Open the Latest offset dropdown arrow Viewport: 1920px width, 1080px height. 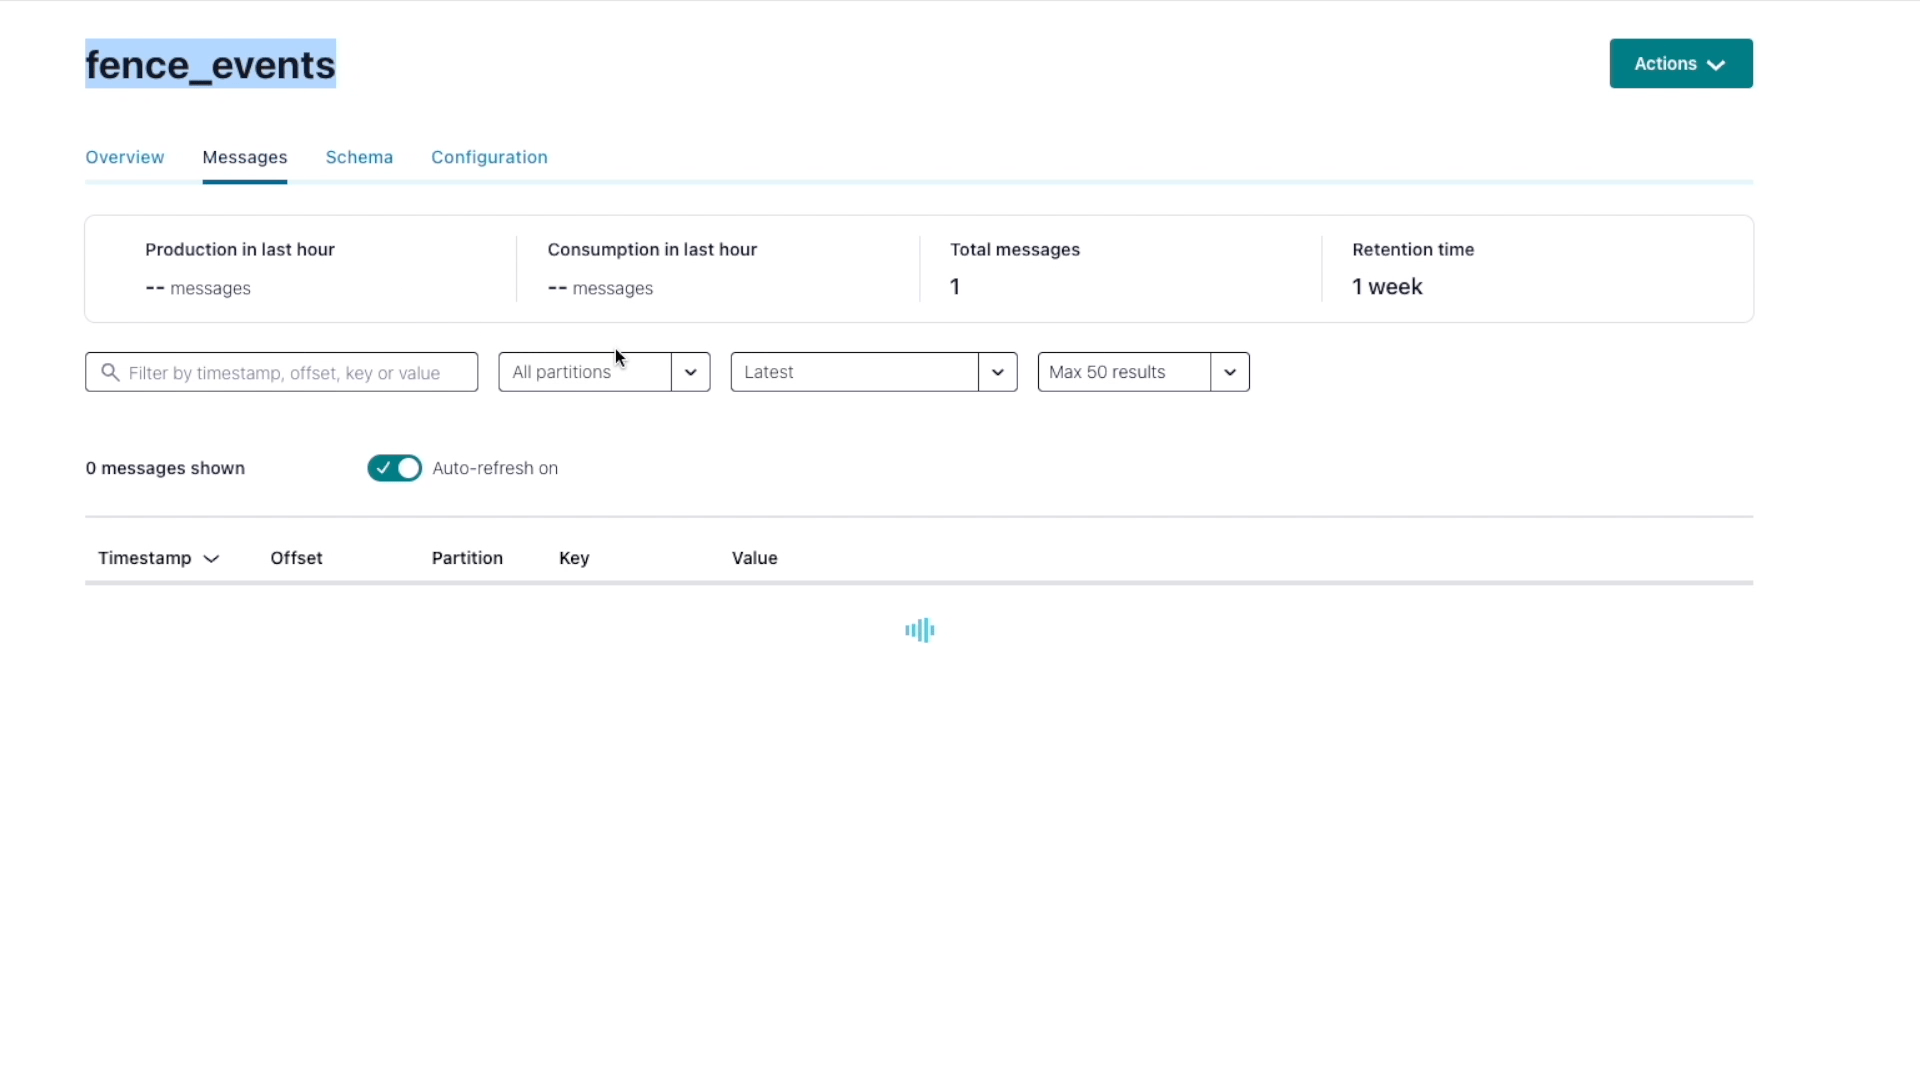click(x=997, y=372)
